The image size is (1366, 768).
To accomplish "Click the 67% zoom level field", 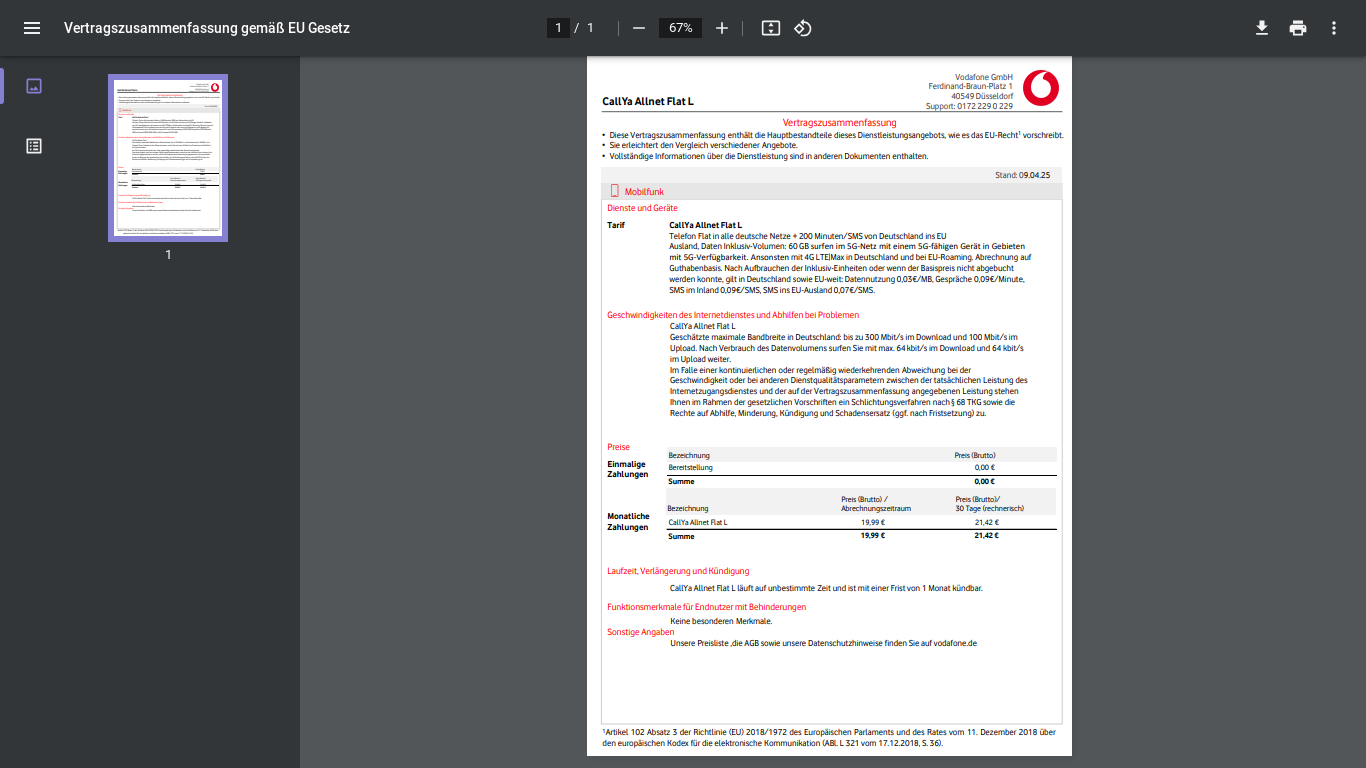I will coord(681,28).
